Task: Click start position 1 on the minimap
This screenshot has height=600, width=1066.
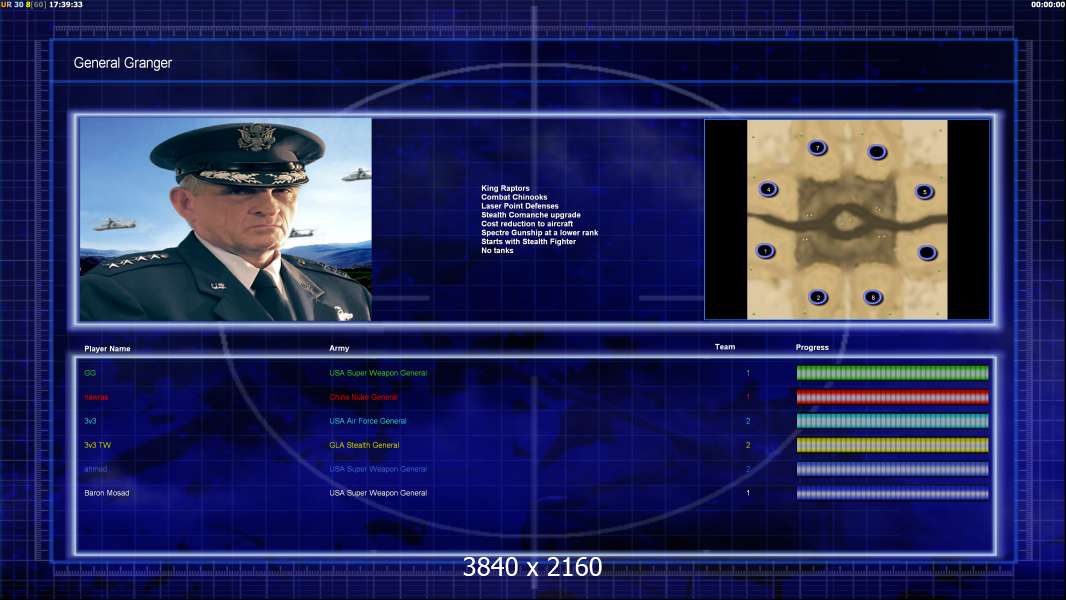Action: (x=765, y=251)
